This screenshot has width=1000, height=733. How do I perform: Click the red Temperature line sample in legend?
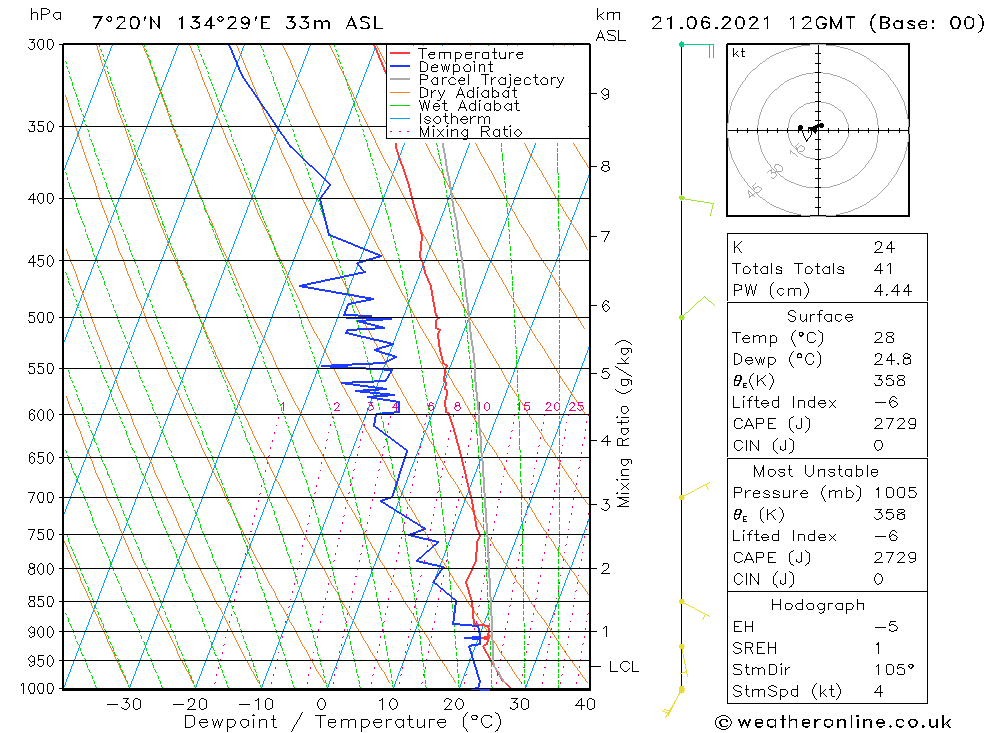[399, 54]
